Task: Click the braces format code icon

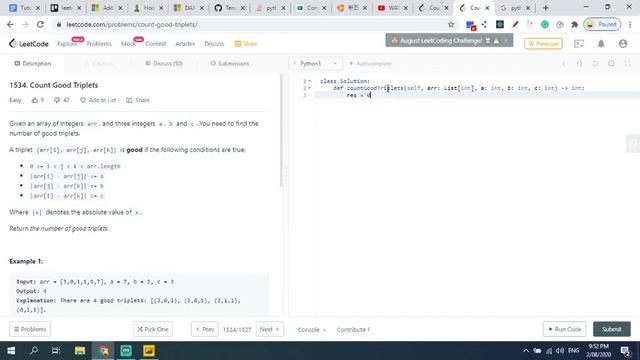Action: [580, 64]
